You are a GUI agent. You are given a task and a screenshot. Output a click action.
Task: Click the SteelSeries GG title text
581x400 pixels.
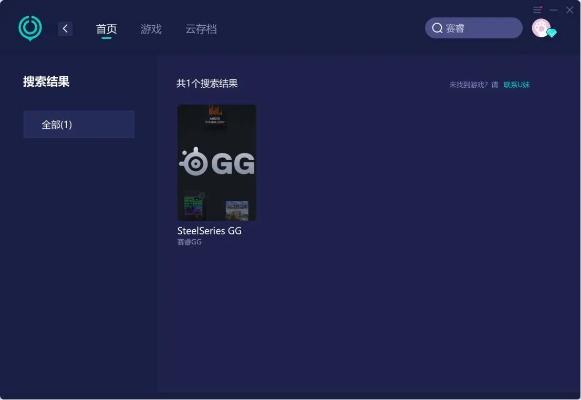(x=209, y=231)
